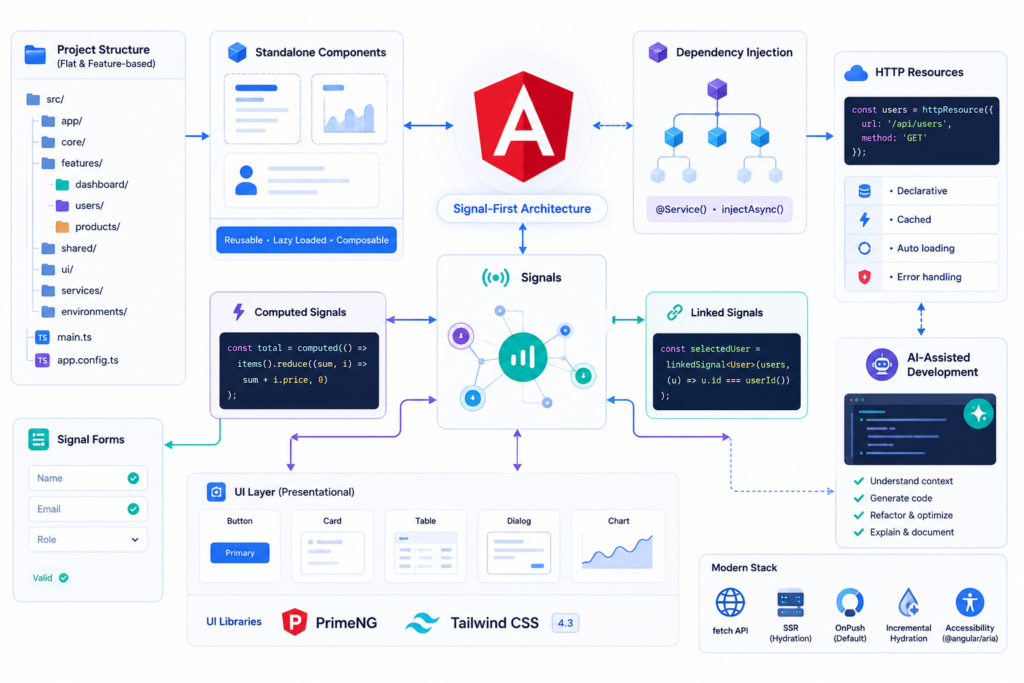Open the Role dropdown in Signal Forms
The height and width of the screenshot is (683, 1024).
click(88, 539)
